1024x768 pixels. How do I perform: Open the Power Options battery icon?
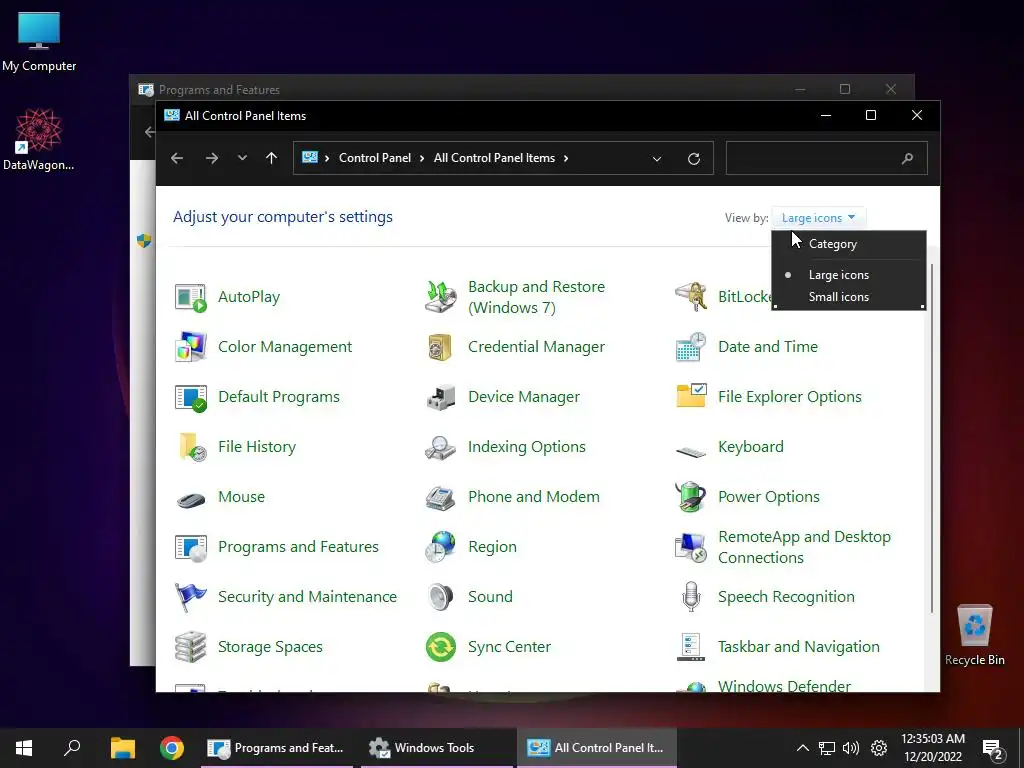691,497
